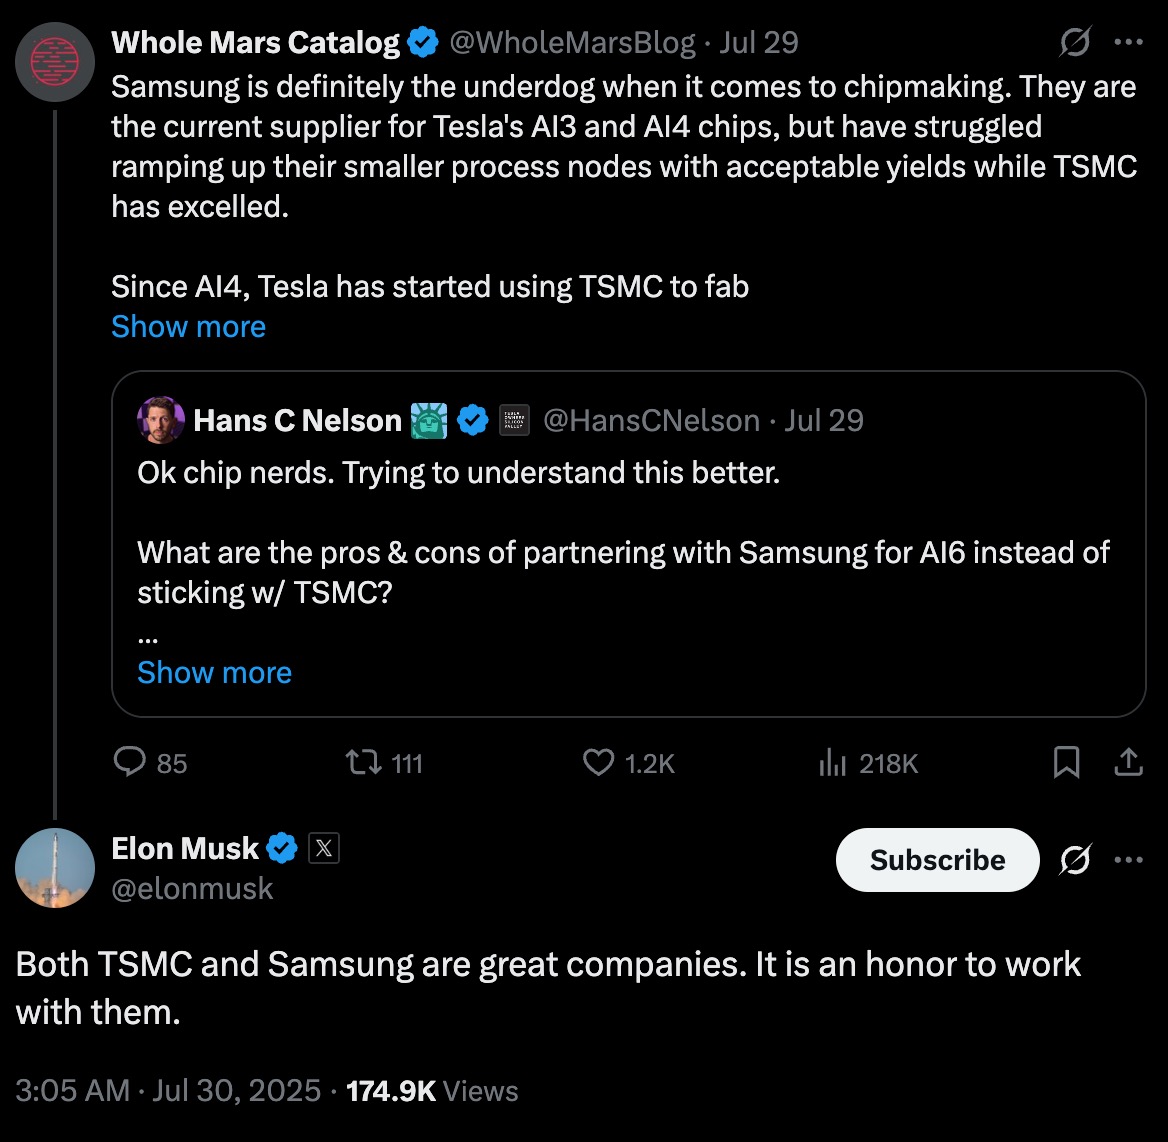Like the Whole Mars Catalog tweet
The image size is (1168, 1142).
(x=598, y=763)
